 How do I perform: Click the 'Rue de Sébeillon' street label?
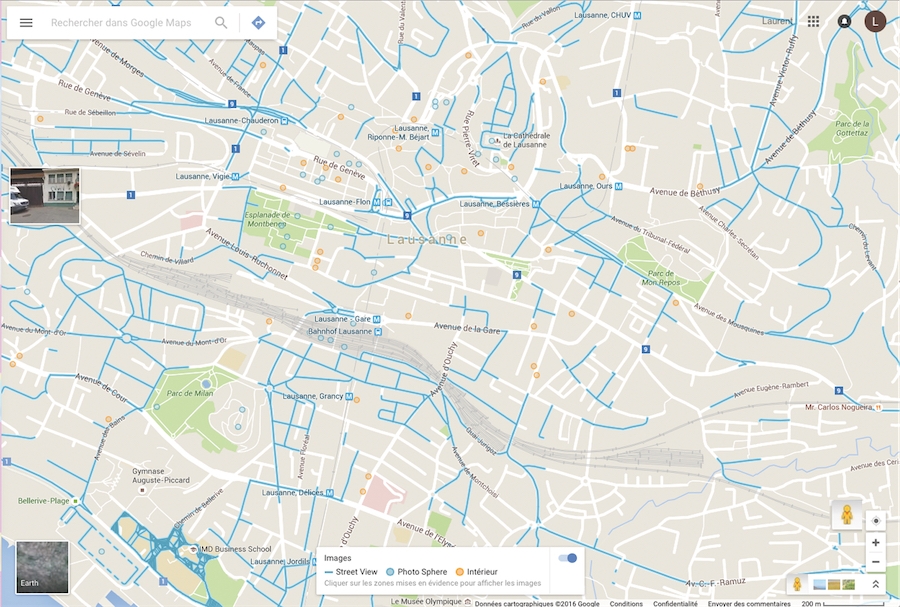[90, 112]
